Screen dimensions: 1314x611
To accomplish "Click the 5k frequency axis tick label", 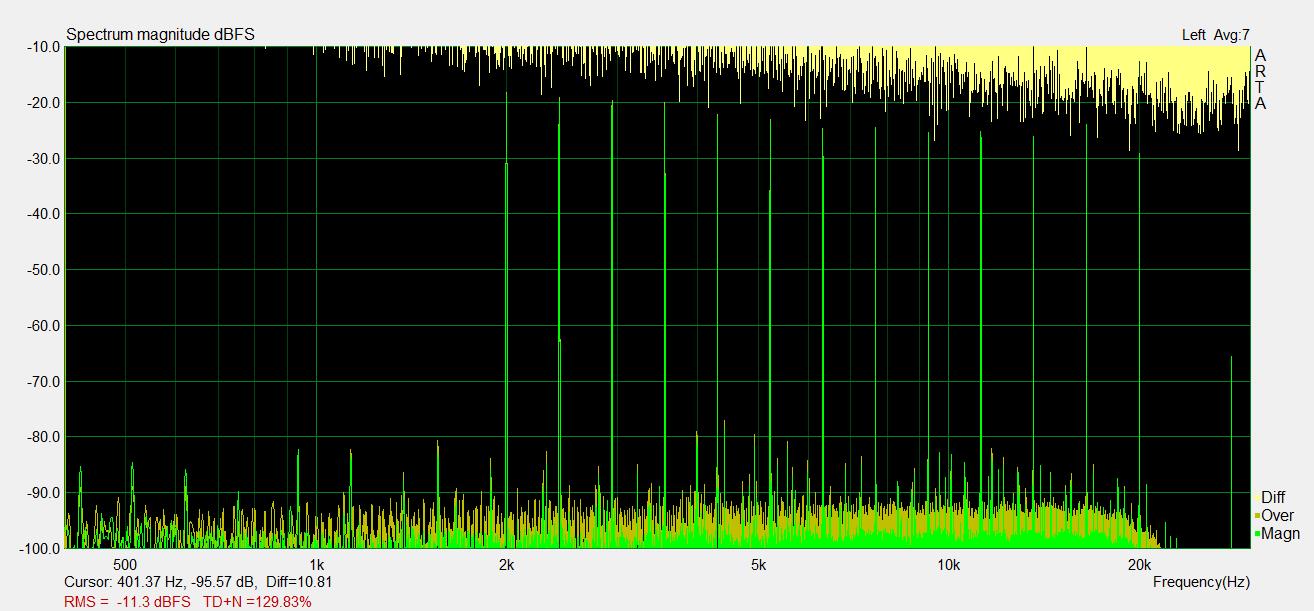I will click(x=758, y=564).
